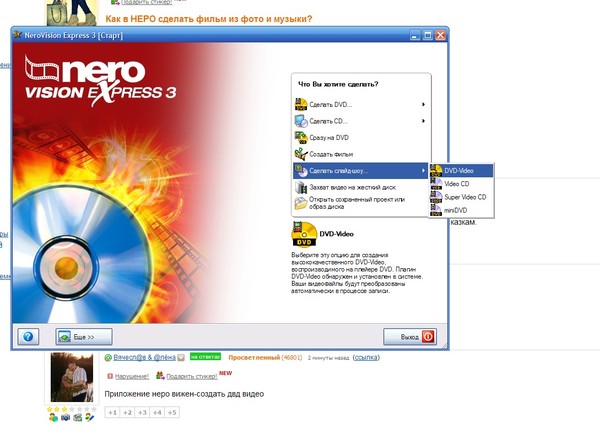
Task: Click the camera photos icon under the avatar
Action: pyautogui.click(x=65, y=418)
